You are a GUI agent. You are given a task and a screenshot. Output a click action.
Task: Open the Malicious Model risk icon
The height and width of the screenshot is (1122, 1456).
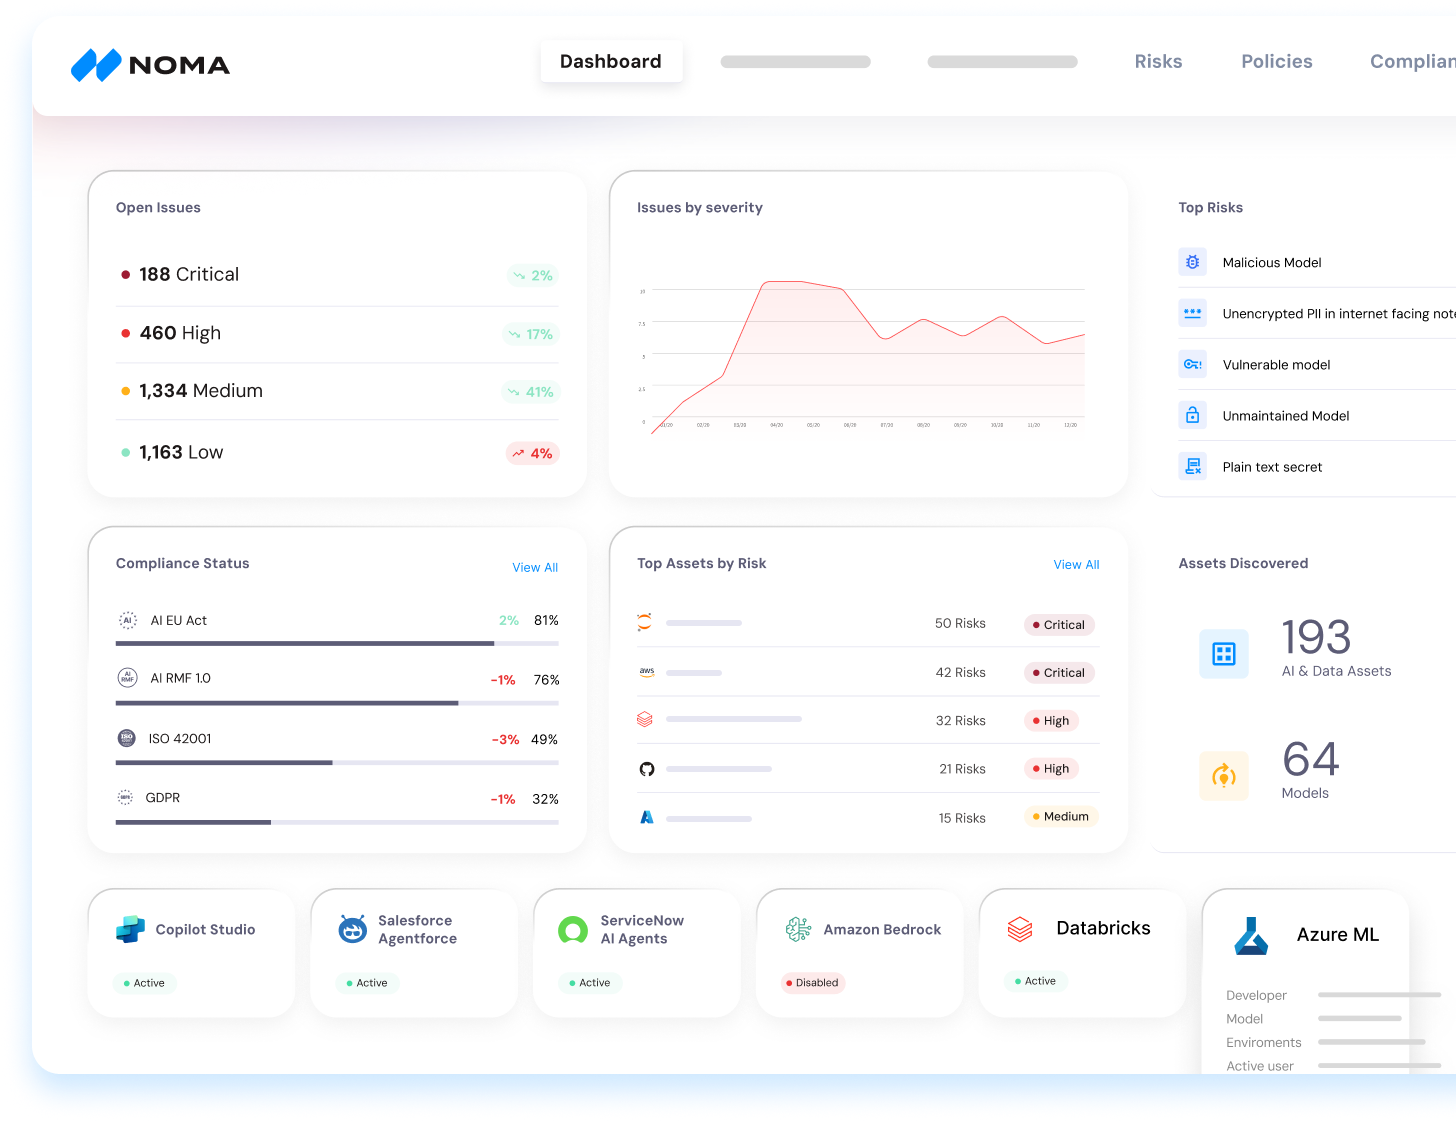tap(1192, 261)
